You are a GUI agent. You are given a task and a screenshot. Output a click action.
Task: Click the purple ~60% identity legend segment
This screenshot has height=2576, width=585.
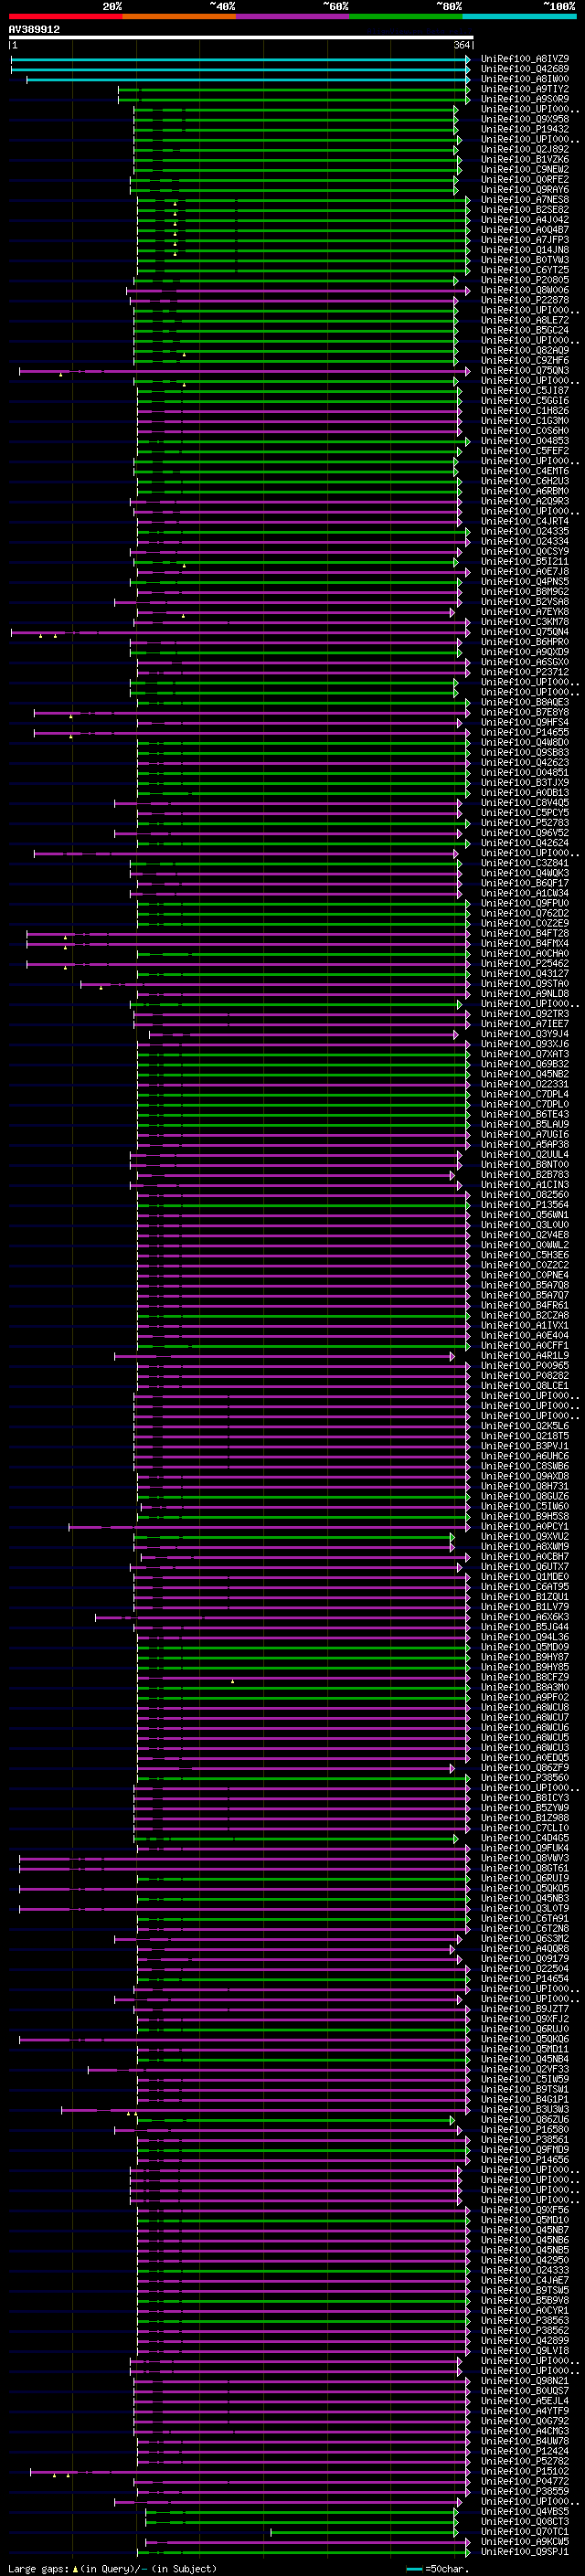293,16
